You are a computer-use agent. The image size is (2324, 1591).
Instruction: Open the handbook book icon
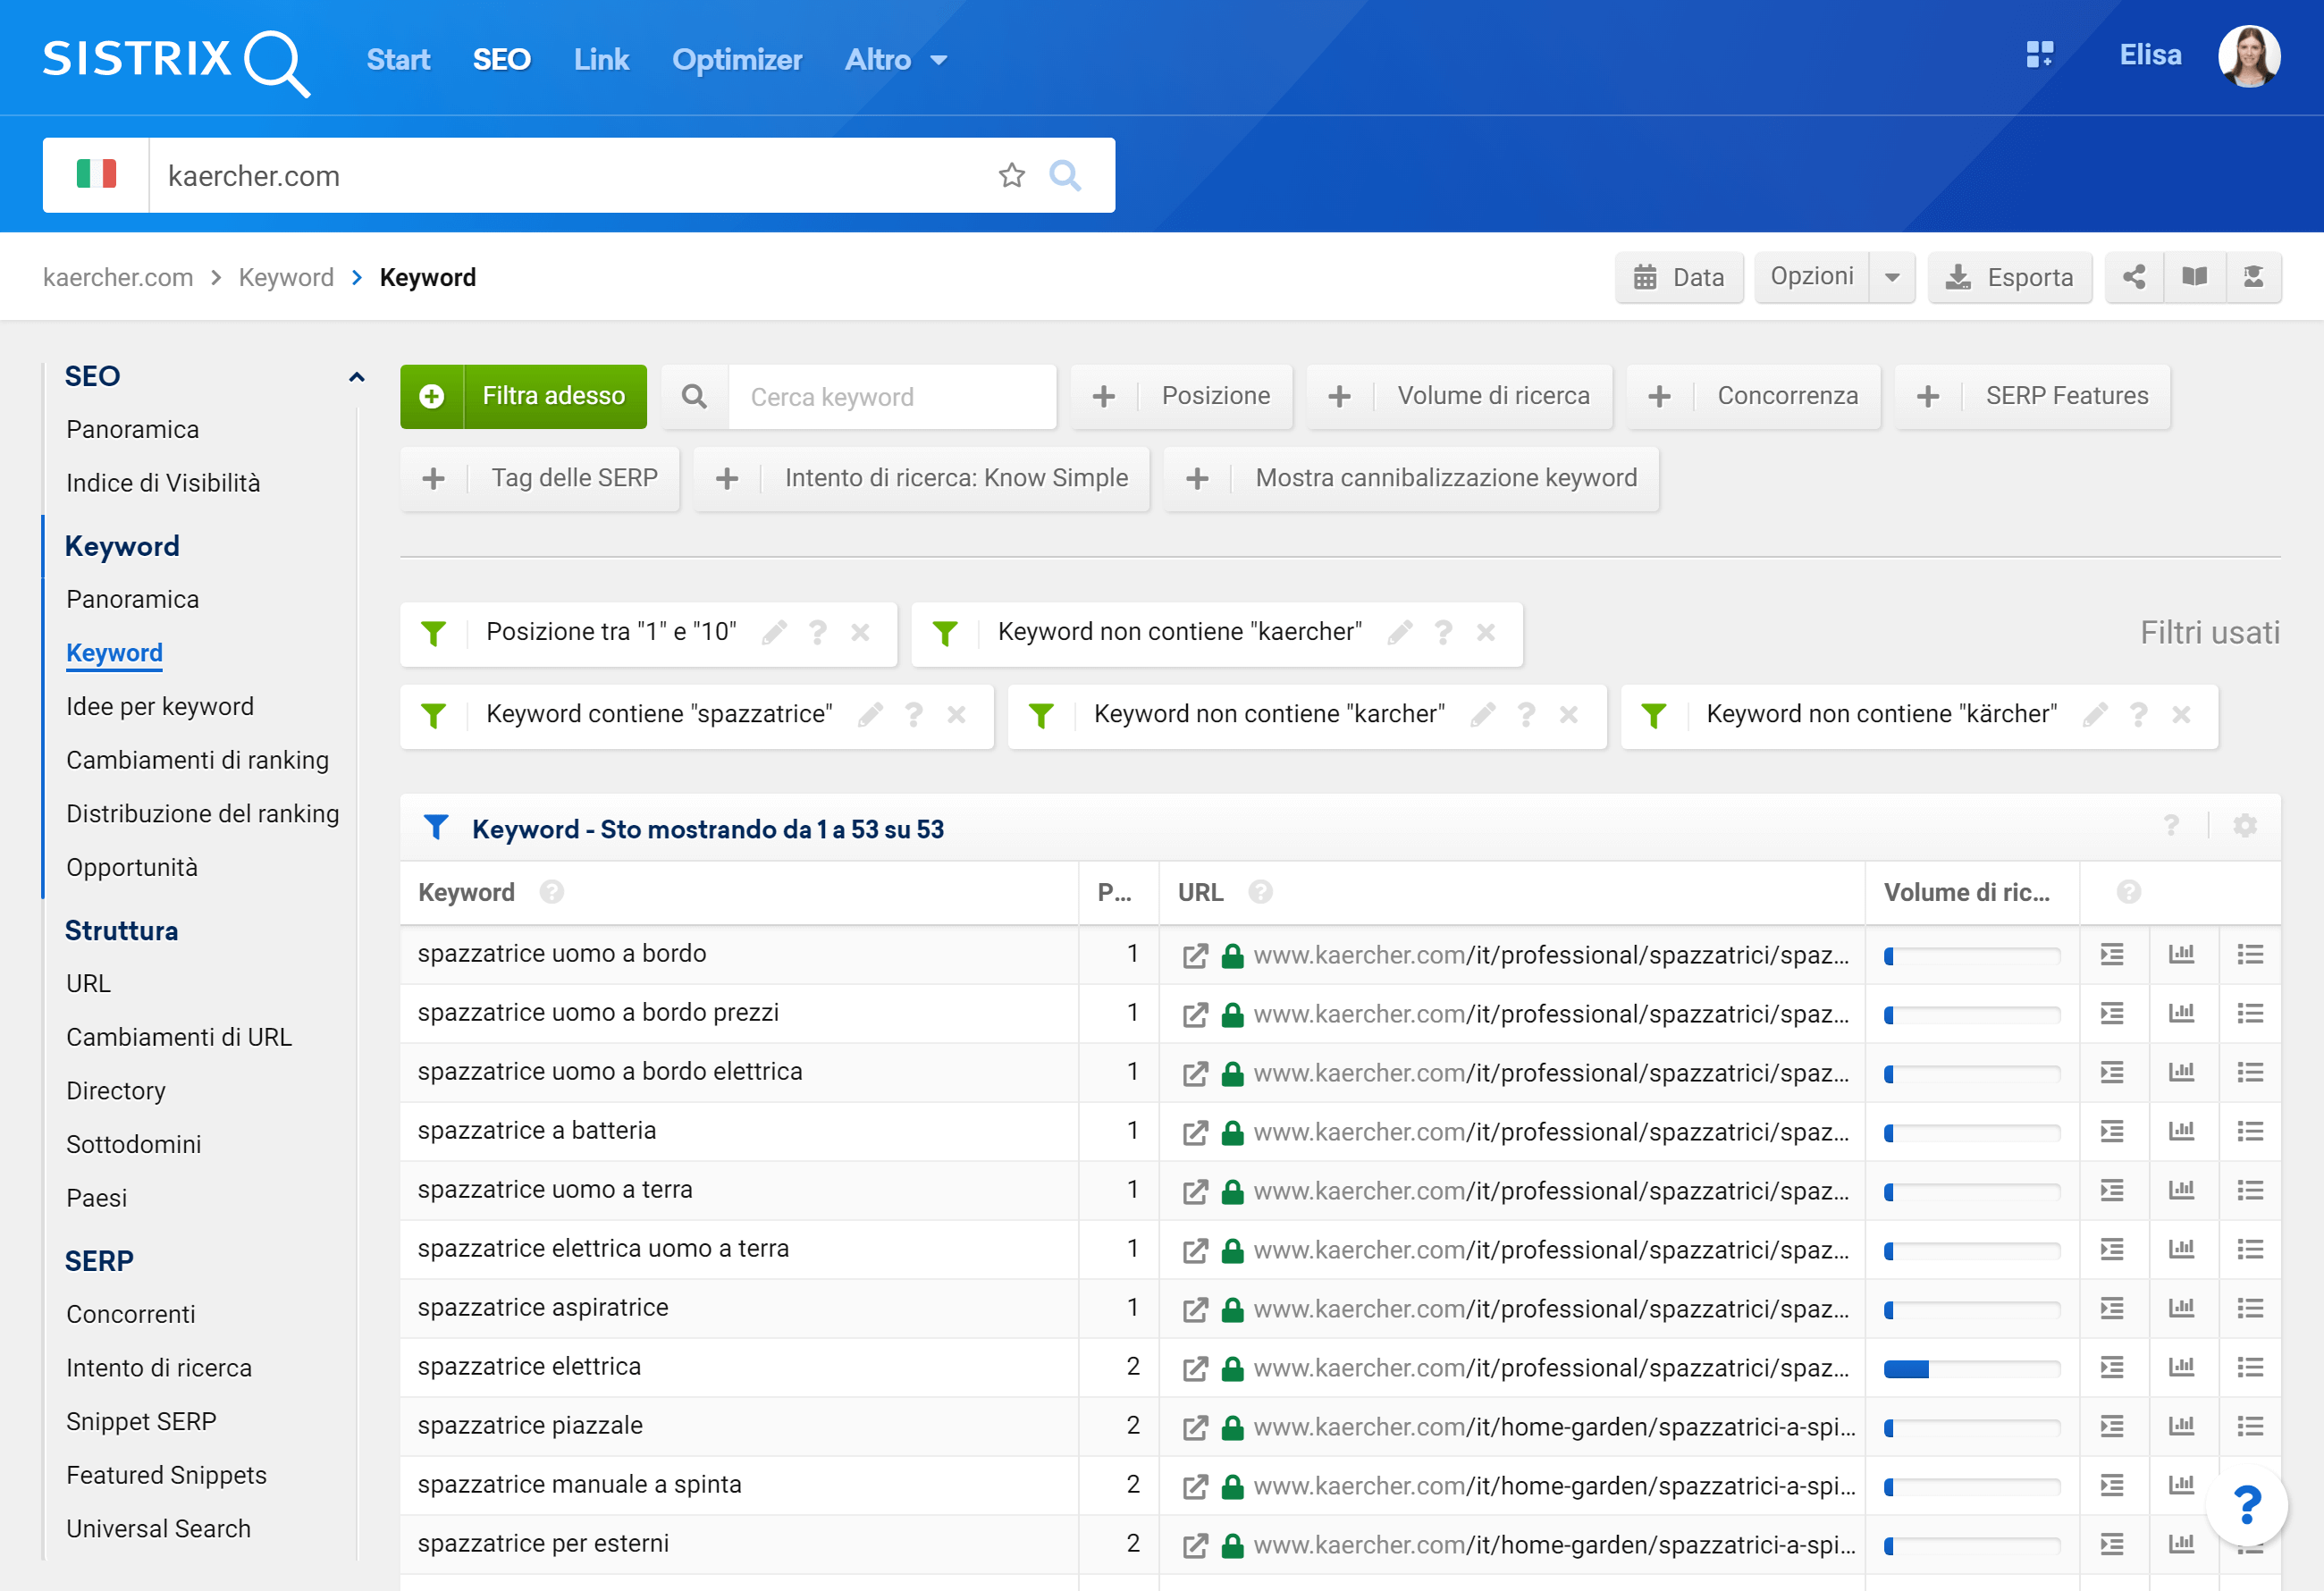click(x=2194, y=277)
